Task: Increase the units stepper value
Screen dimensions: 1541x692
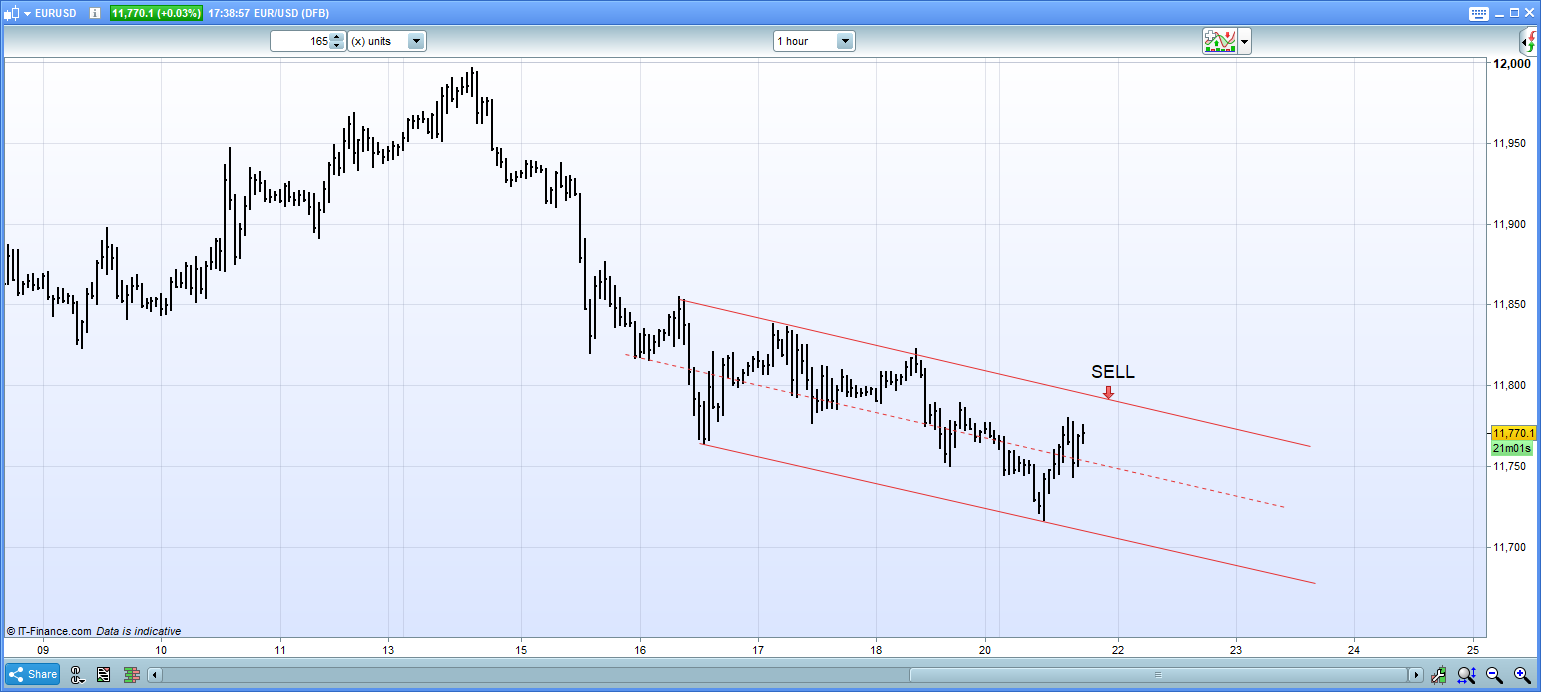Action: [337, 37]
